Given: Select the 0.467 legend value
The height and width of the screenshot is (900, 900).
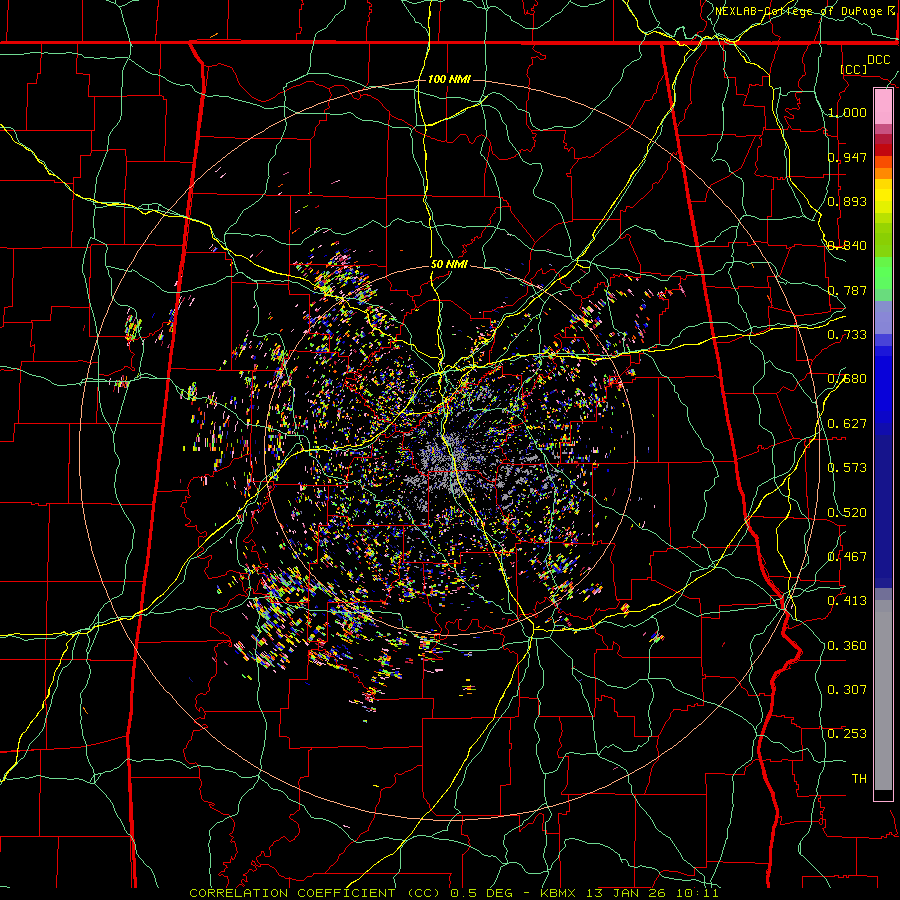Looking at the screenshot, I should click(x=848, y=557).
